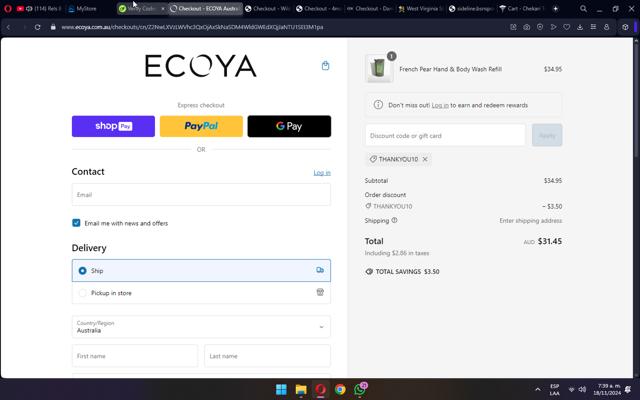Open the clock and date in taskbar
The image size is (640, 400).
point(609,389)
